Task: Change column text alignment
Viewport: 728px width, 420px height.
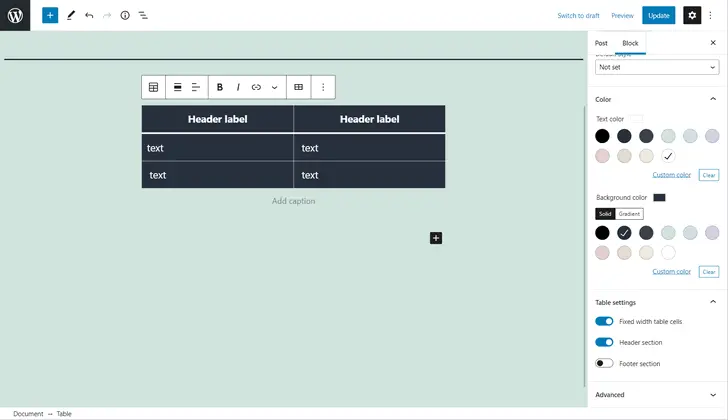Action: [196, 87]
